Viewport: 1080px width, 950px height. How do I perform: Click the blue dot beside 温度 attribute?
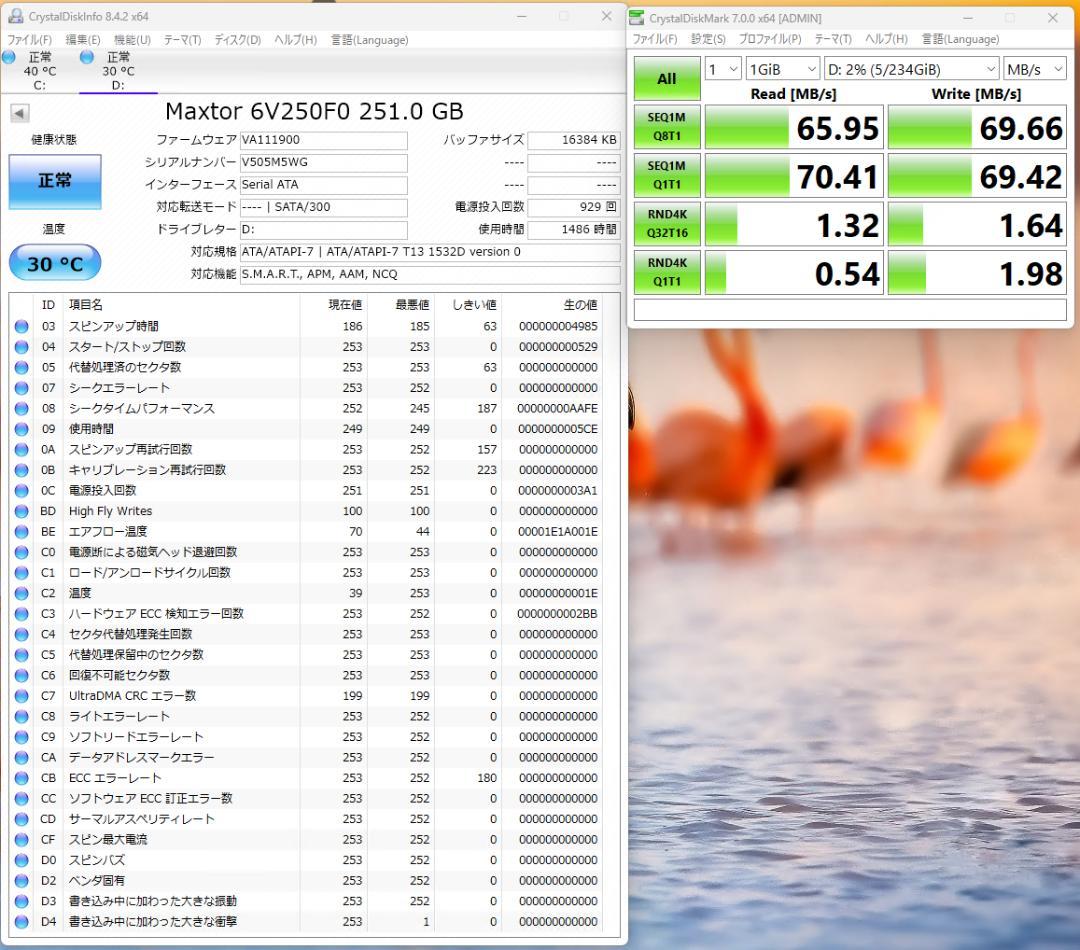click(x=22, y=592)
